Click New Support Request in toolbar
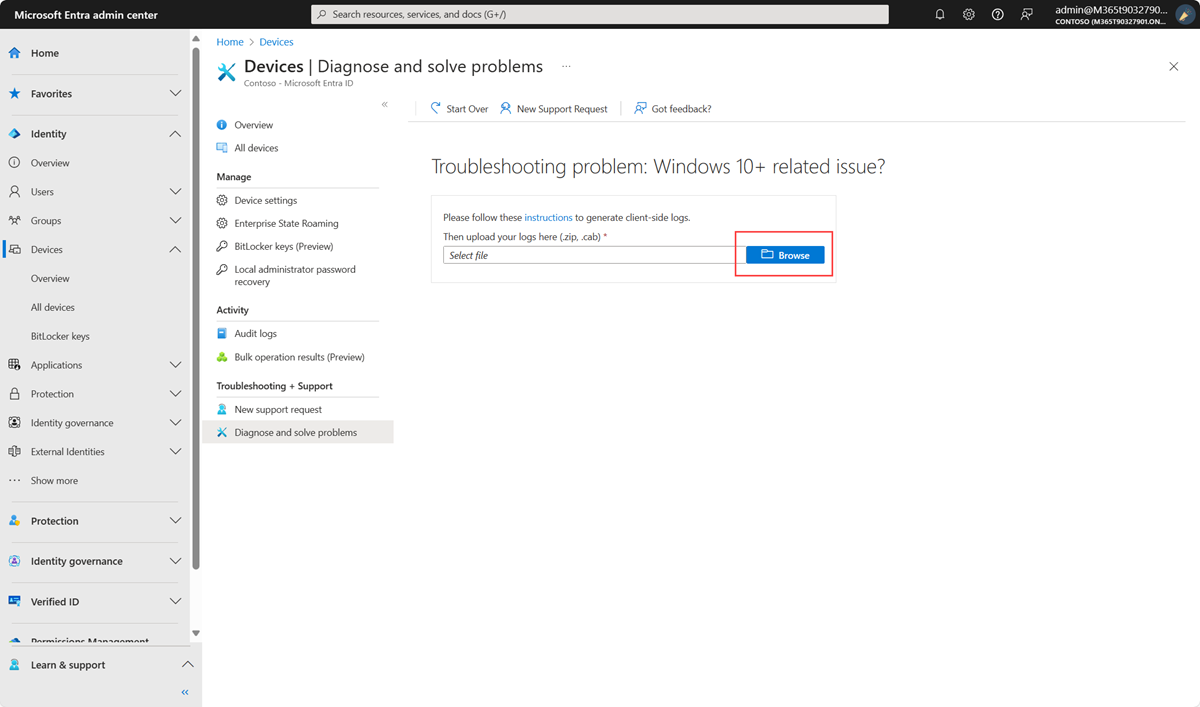This screenshot has width=1200, height=707. click(554, 108)
